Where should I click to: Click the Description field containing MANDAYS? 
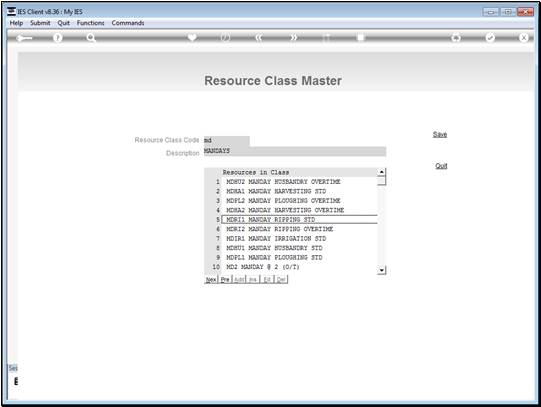[x=295, y=151]
